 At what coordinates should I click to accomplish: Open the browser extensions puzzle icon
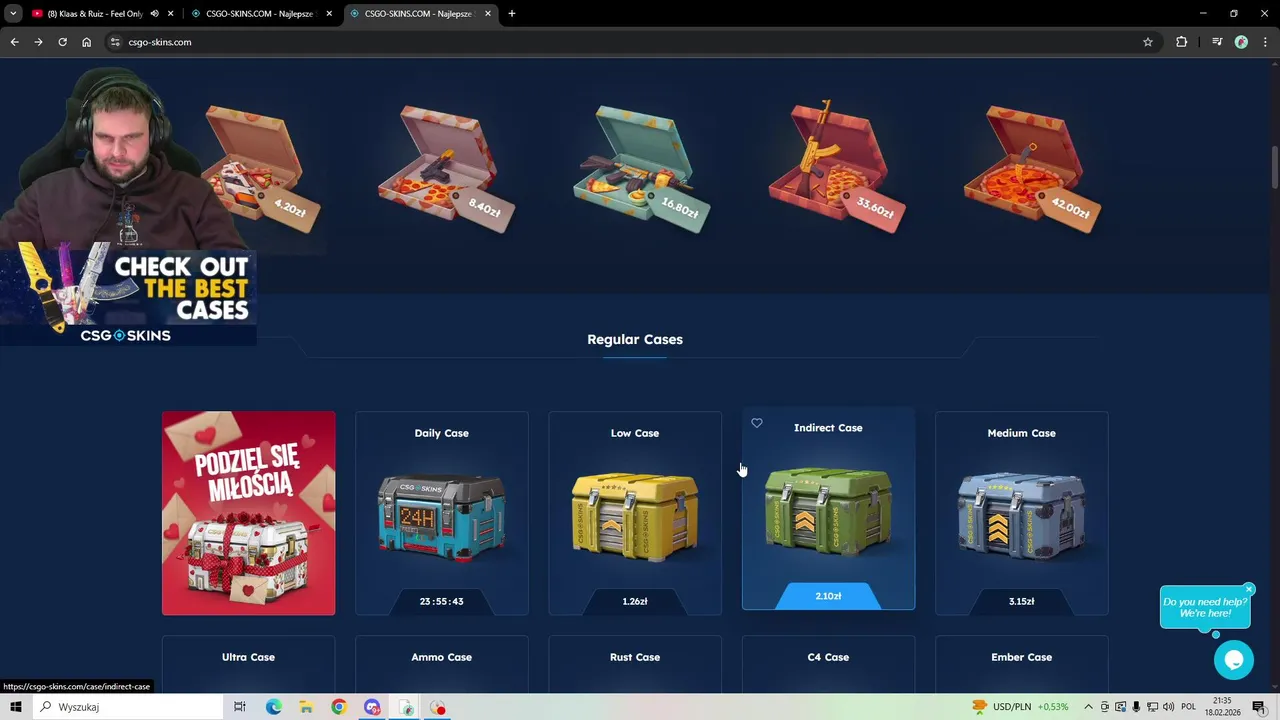tap(1182, 42)
